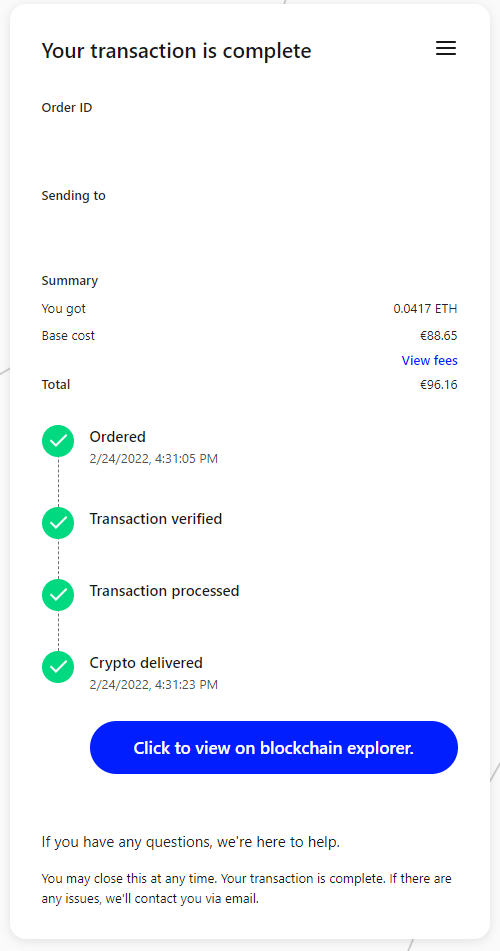
Task: Click the 0.0417 ETH amount
Action: 425,309
